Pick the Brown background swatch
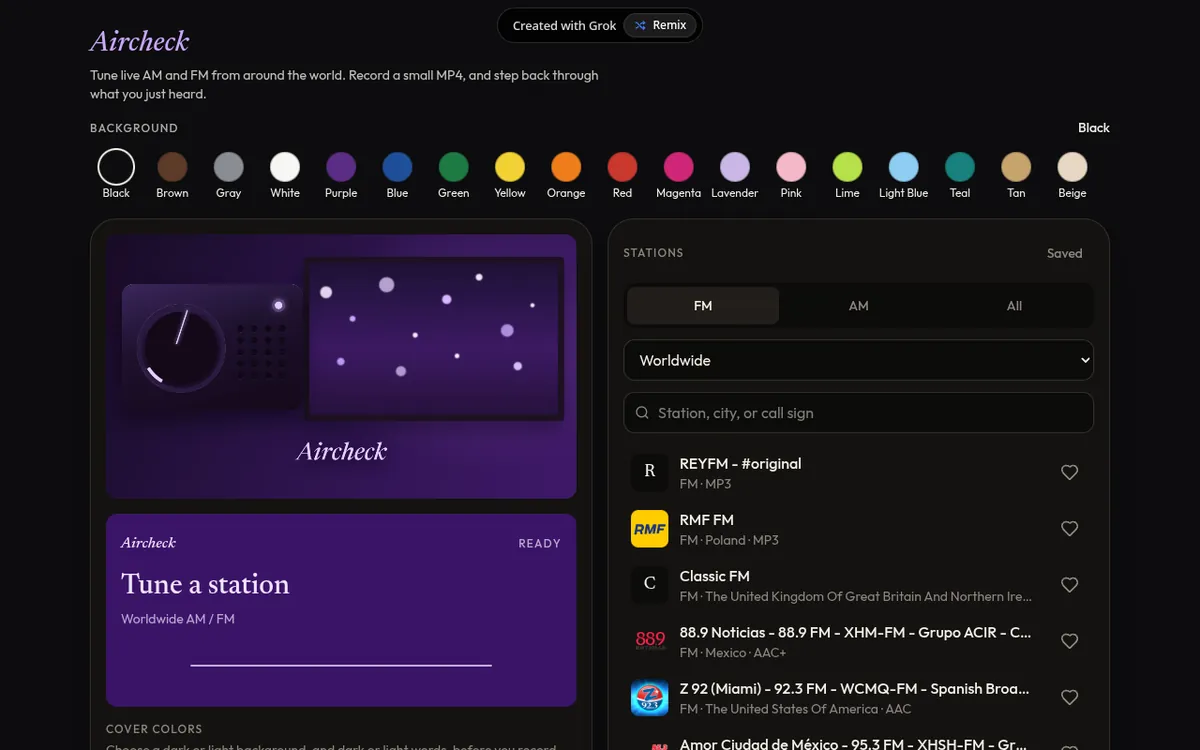1200x750 pixels. 172,167
